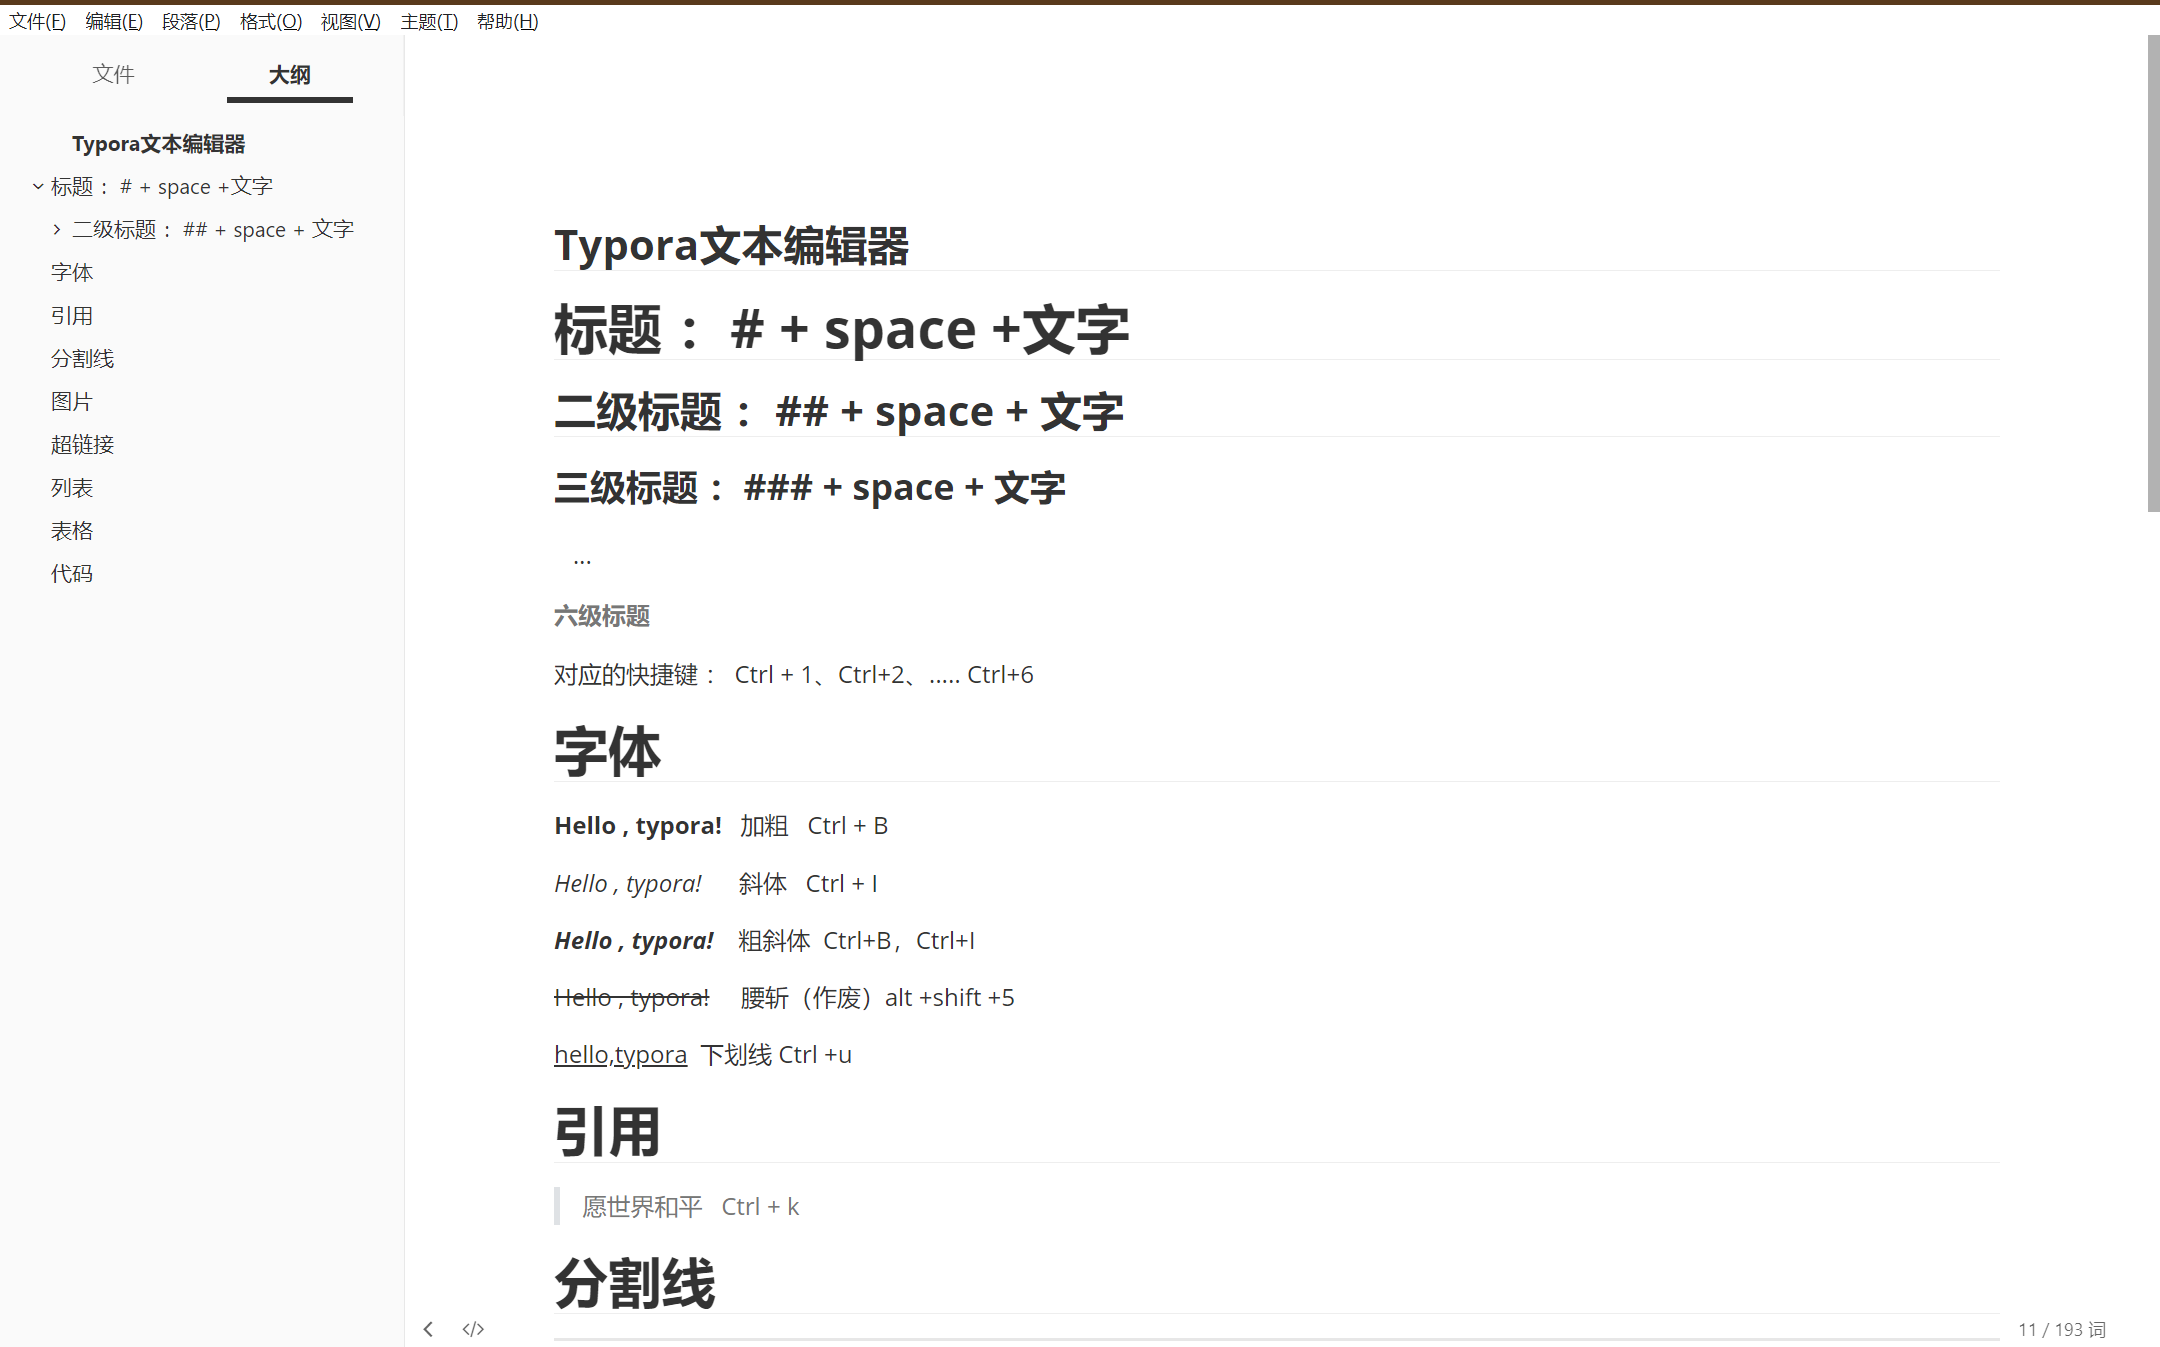Open the 文件(F) menu
2160x1347 pixels.
pos(37,21)
